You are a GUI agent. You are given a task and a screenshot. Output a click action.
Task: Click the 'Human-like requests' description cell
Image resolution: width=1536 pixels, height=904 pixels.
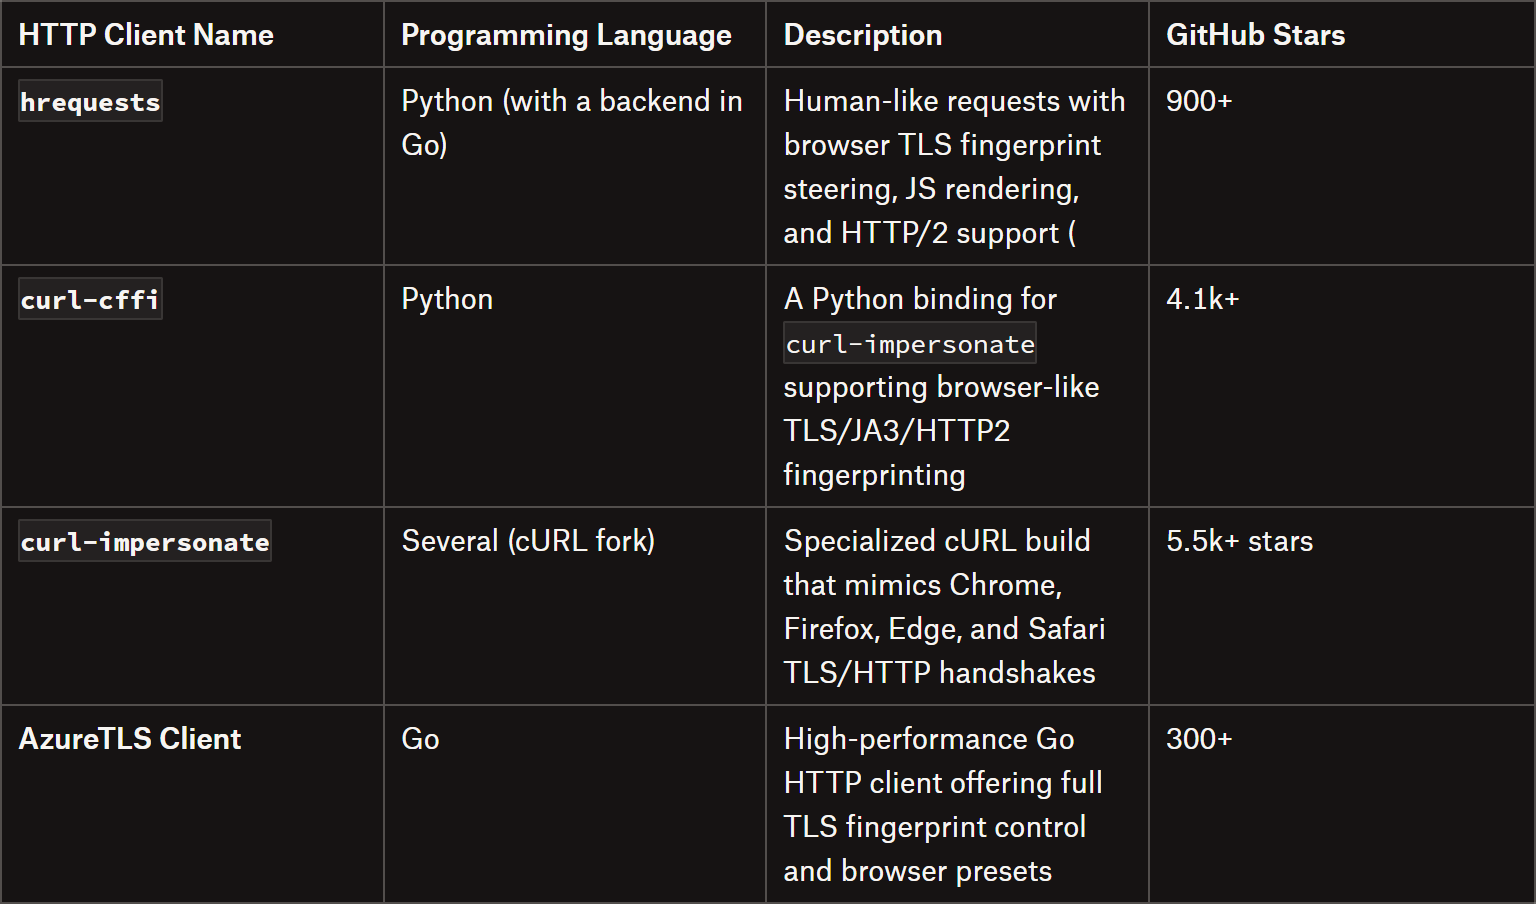tap(955, 167)
